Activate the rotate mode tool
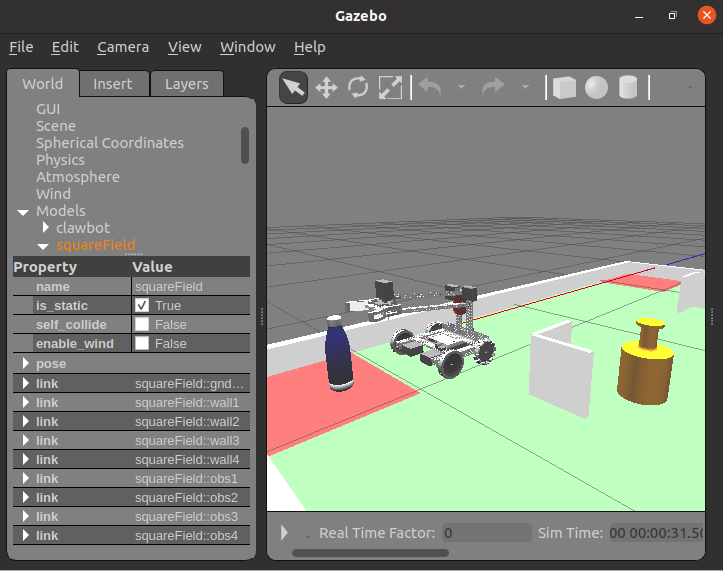Screen dimensions: 723x571 pyautogui.click(x=358, y=88)
